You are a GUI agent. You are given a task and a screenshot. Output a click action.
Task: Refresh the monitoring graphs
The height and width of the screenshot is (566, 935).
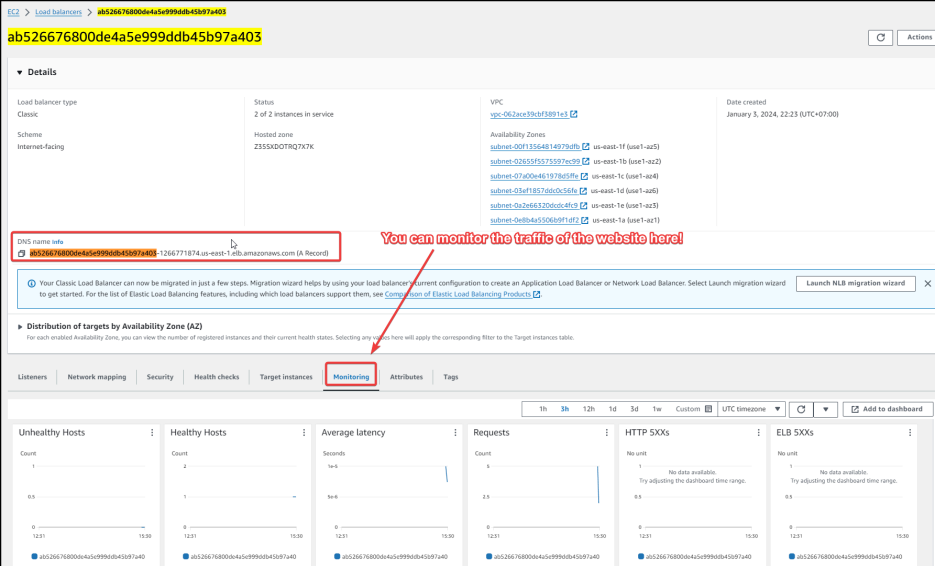point(801,410)
